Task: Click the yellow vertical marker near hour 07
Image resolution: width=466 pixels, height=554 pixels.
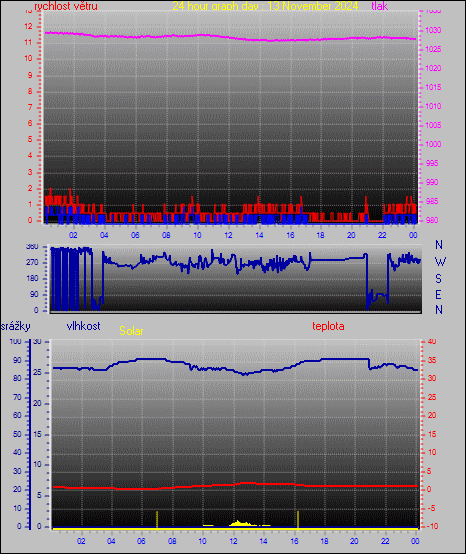Action: 157,519
